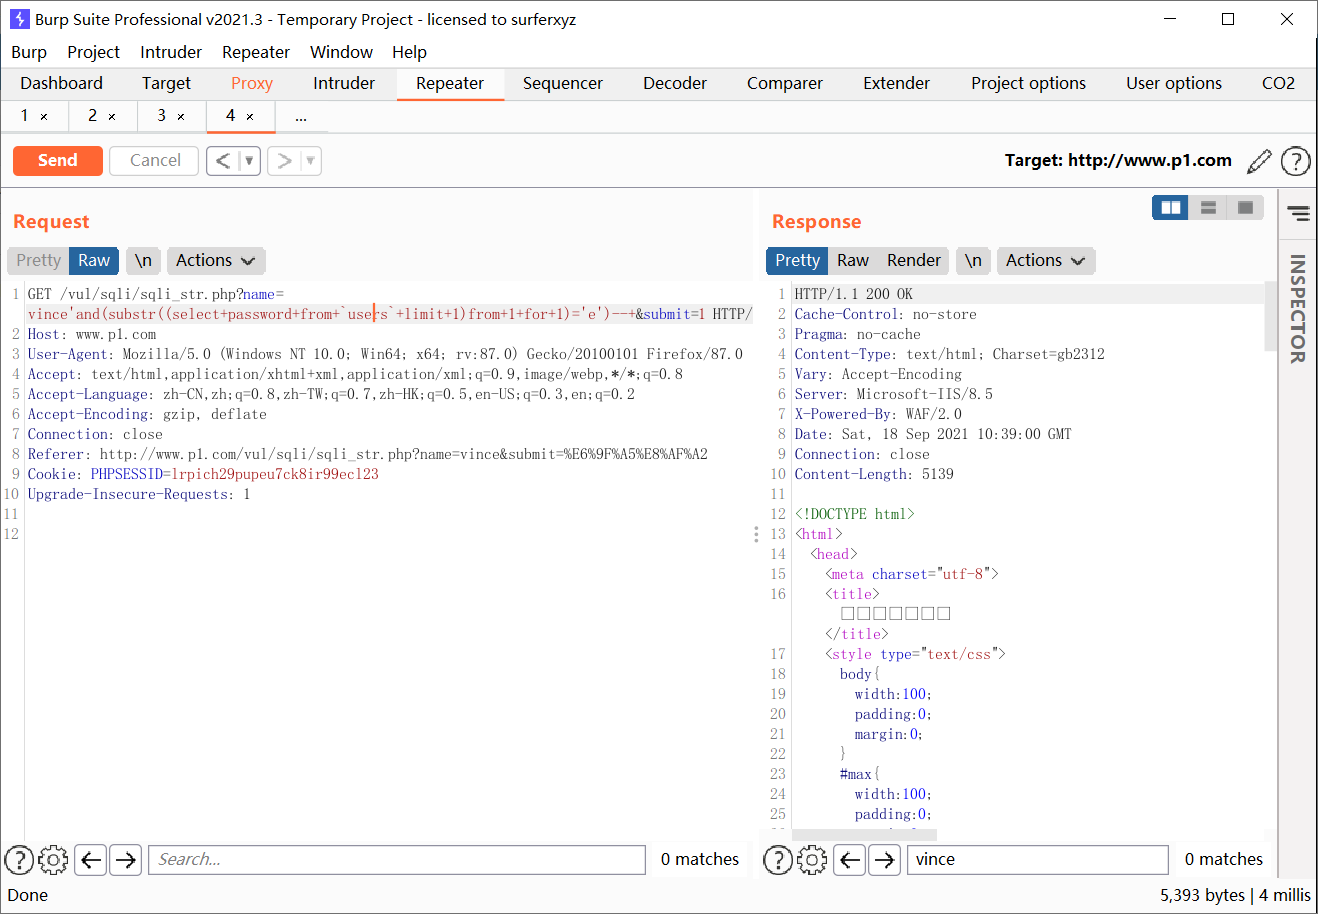Close Repeater tab 2
The image size is (1318, 914).
[112, 117]
